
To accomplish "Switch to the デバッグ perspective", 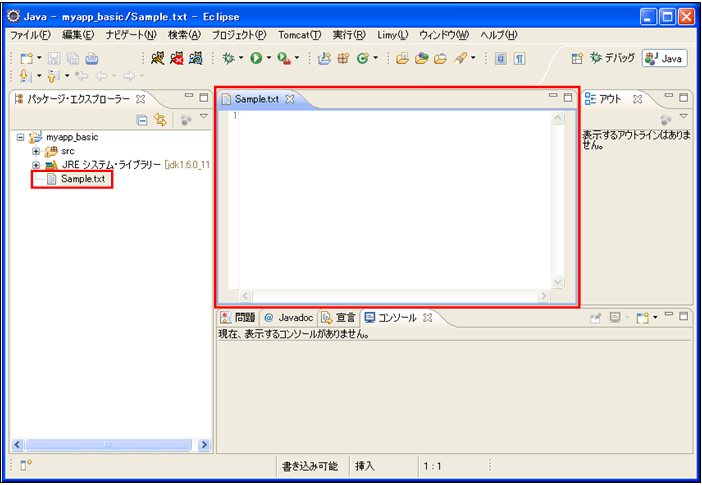I will click(x=614, y=59).
